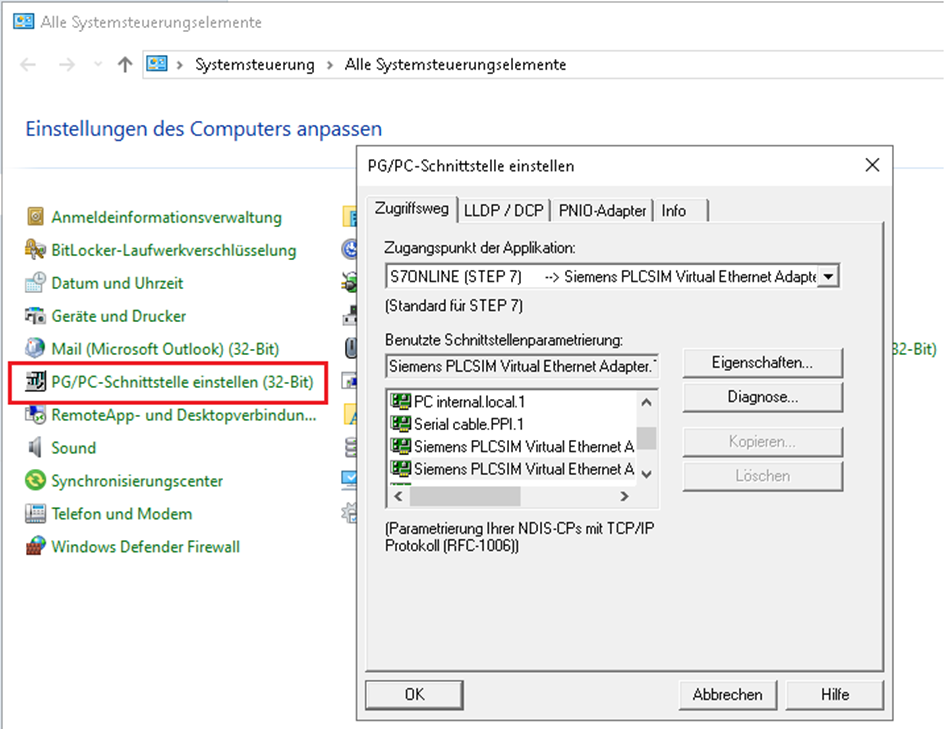Open Geräte und Drucker link
The height and width of the screenshot is (729, 945).
[119, 316]
